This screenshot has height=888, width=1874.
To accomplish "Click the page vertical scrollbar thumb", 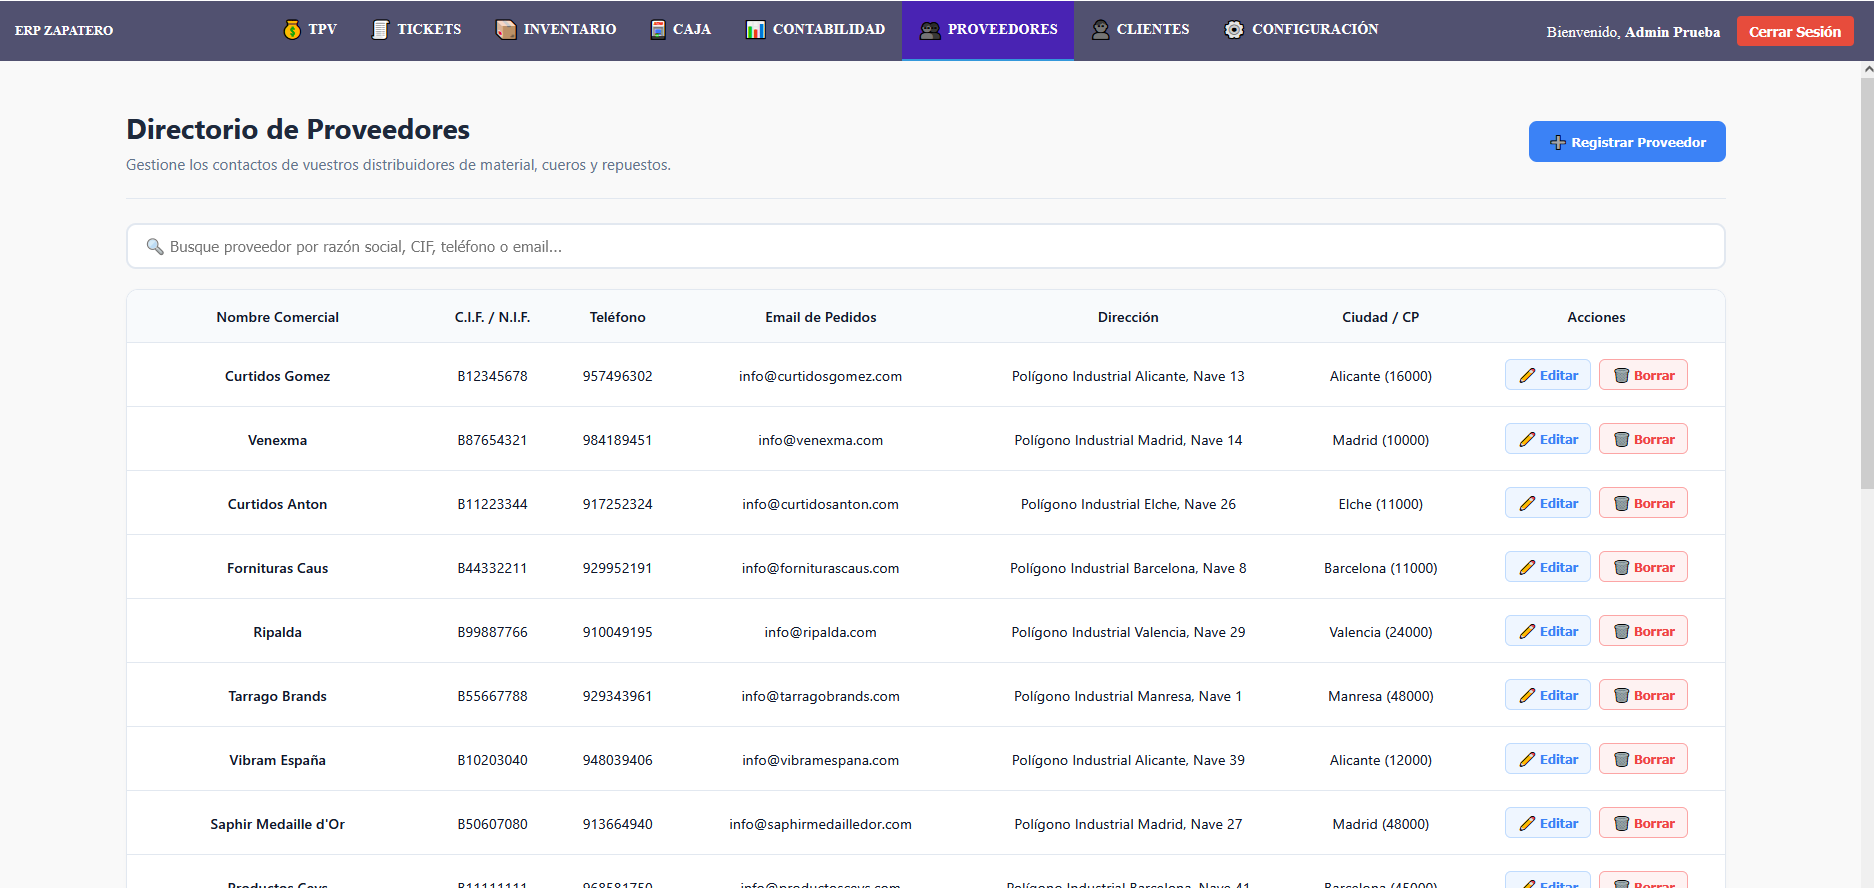I will point(1867,282).
